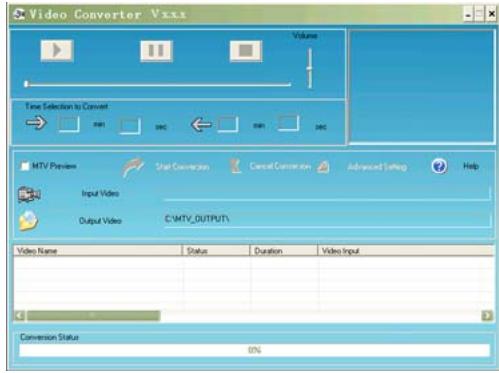Click the Input Video camera icon
499x373 pixels.
point(29,194)
